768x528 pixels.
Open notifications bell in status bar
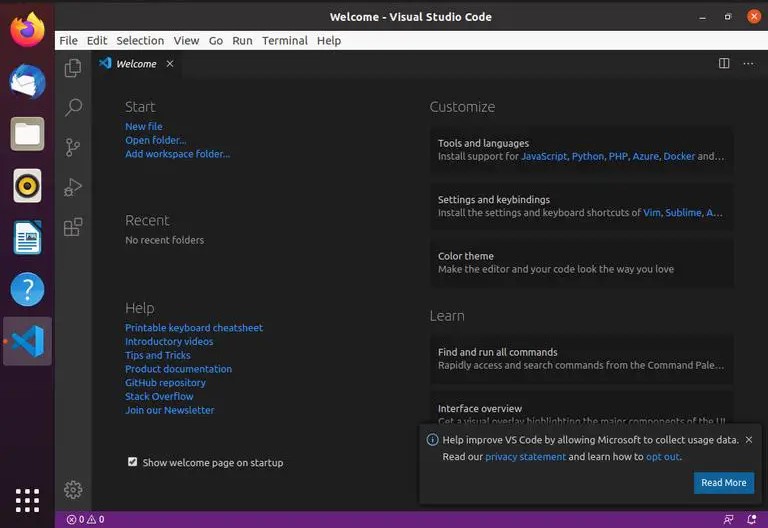click(751, 519)
